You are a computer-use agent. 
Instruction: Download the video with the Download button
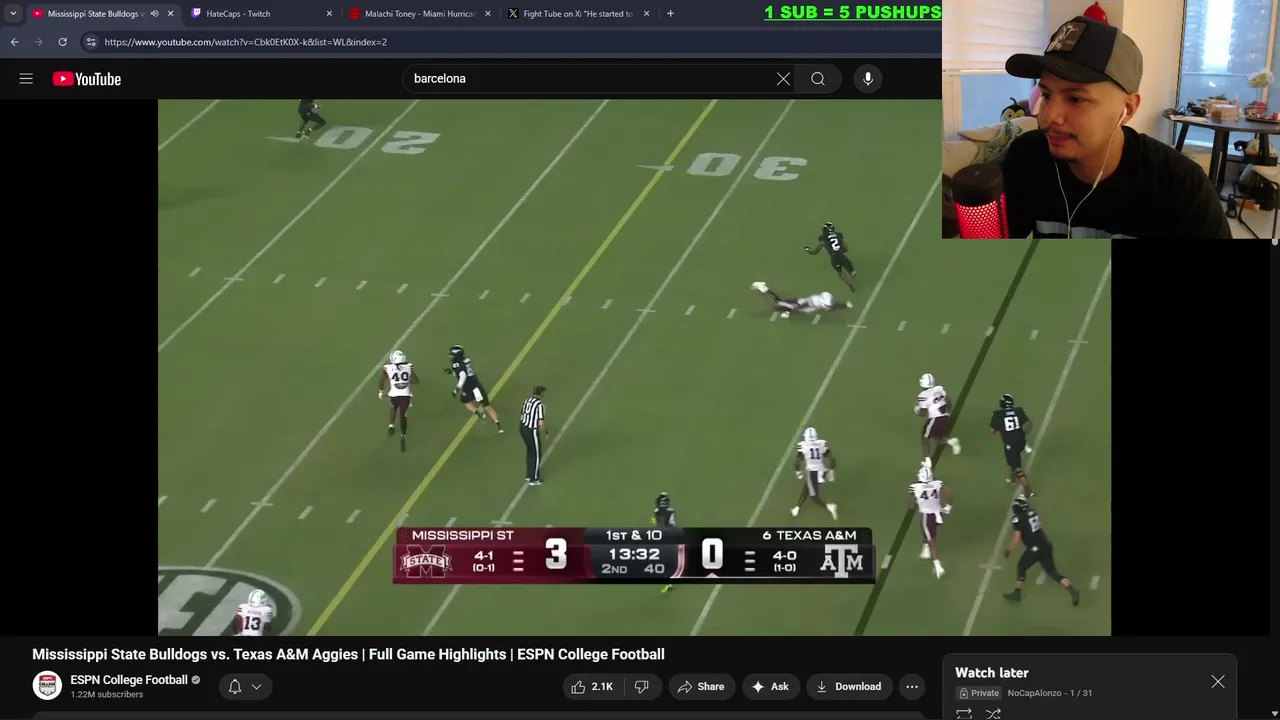point(848,687)
